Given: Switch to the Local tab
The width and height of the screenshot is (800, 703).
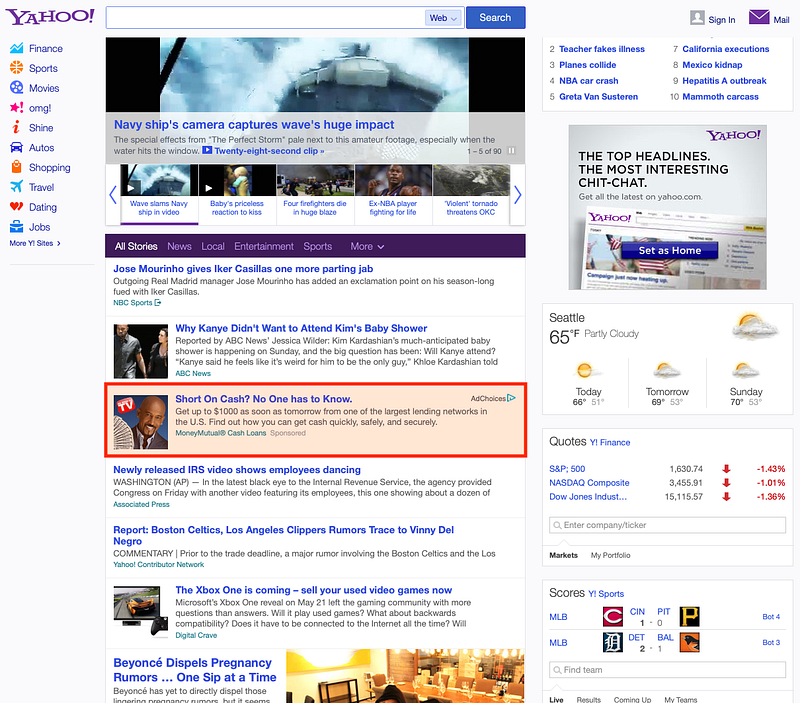Looking at the screenshot, I should [212, 246].
